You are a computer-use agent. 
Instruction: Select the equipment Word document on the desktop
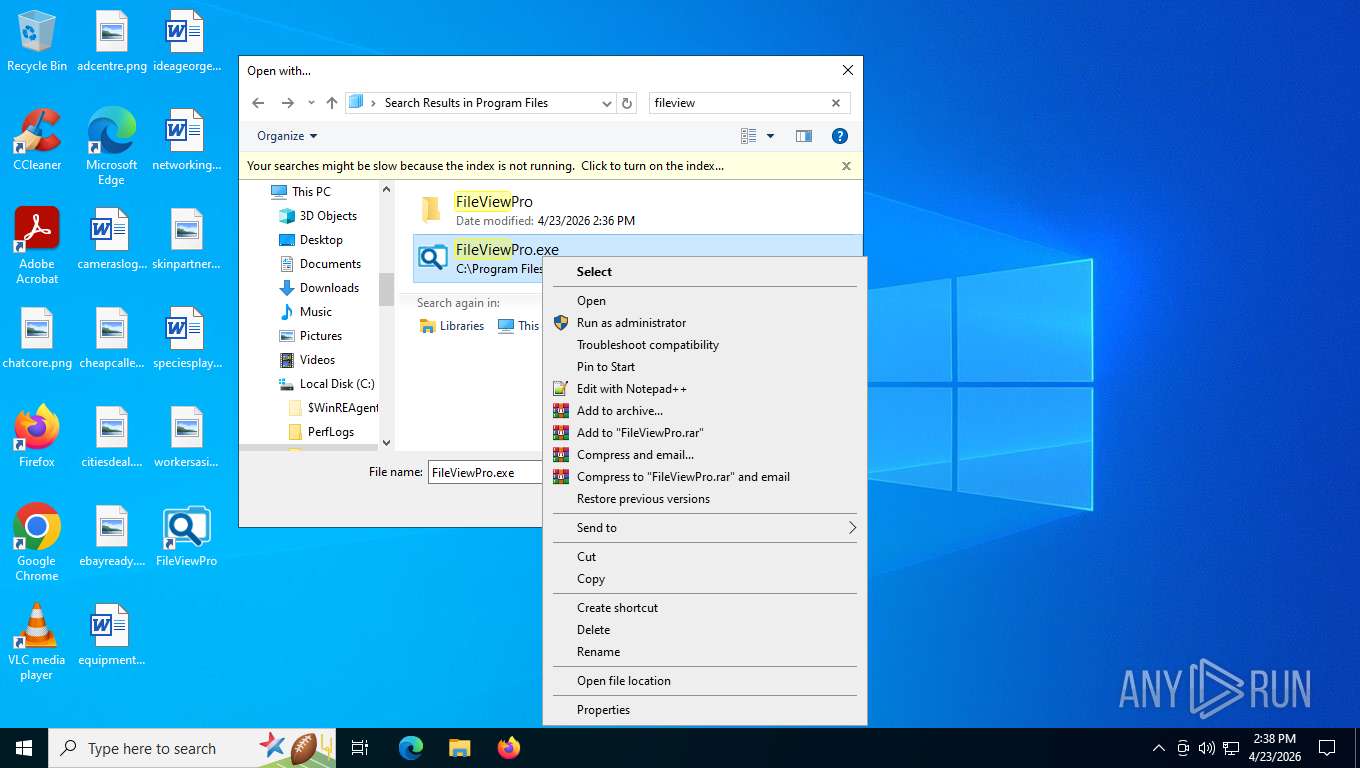pos(111,635)
